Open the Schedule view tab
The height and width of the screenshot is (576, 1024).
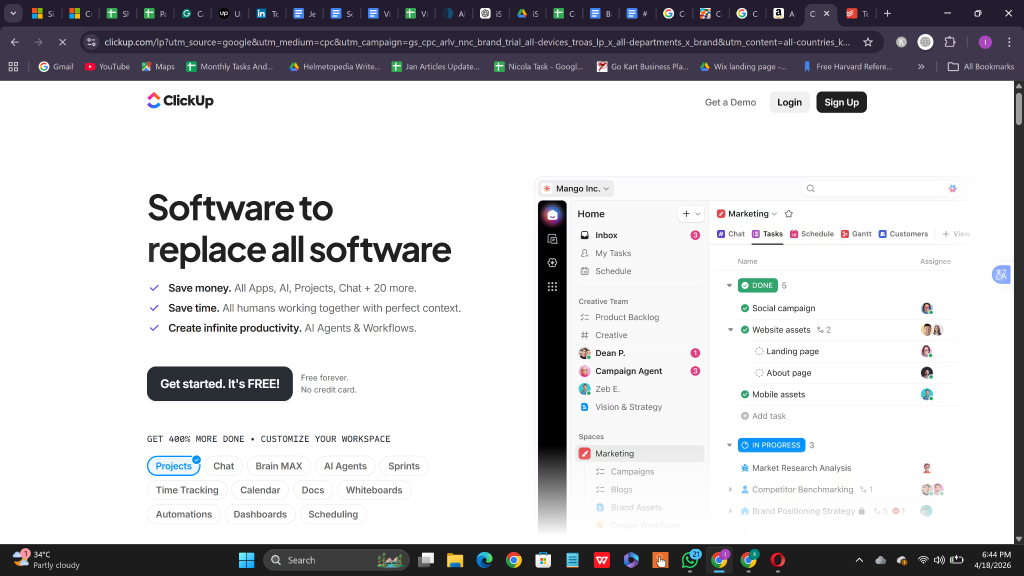point(812,234)
